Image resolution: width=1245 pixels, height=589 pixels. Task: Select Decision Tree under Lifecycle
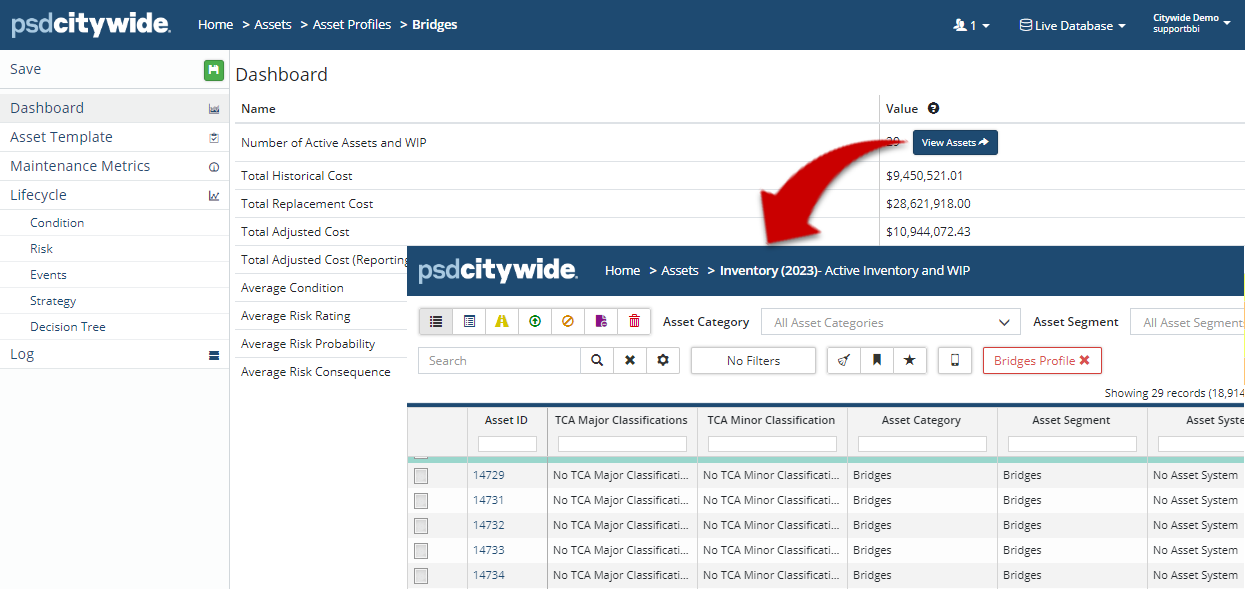[67, 327]
